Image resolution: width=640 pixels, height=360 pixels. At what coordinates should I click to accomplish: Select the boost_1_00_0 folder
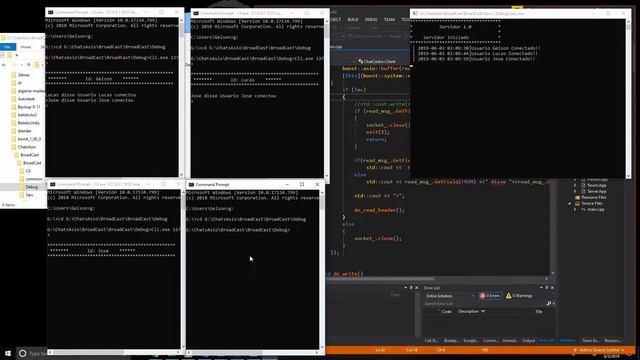(29, 139)
